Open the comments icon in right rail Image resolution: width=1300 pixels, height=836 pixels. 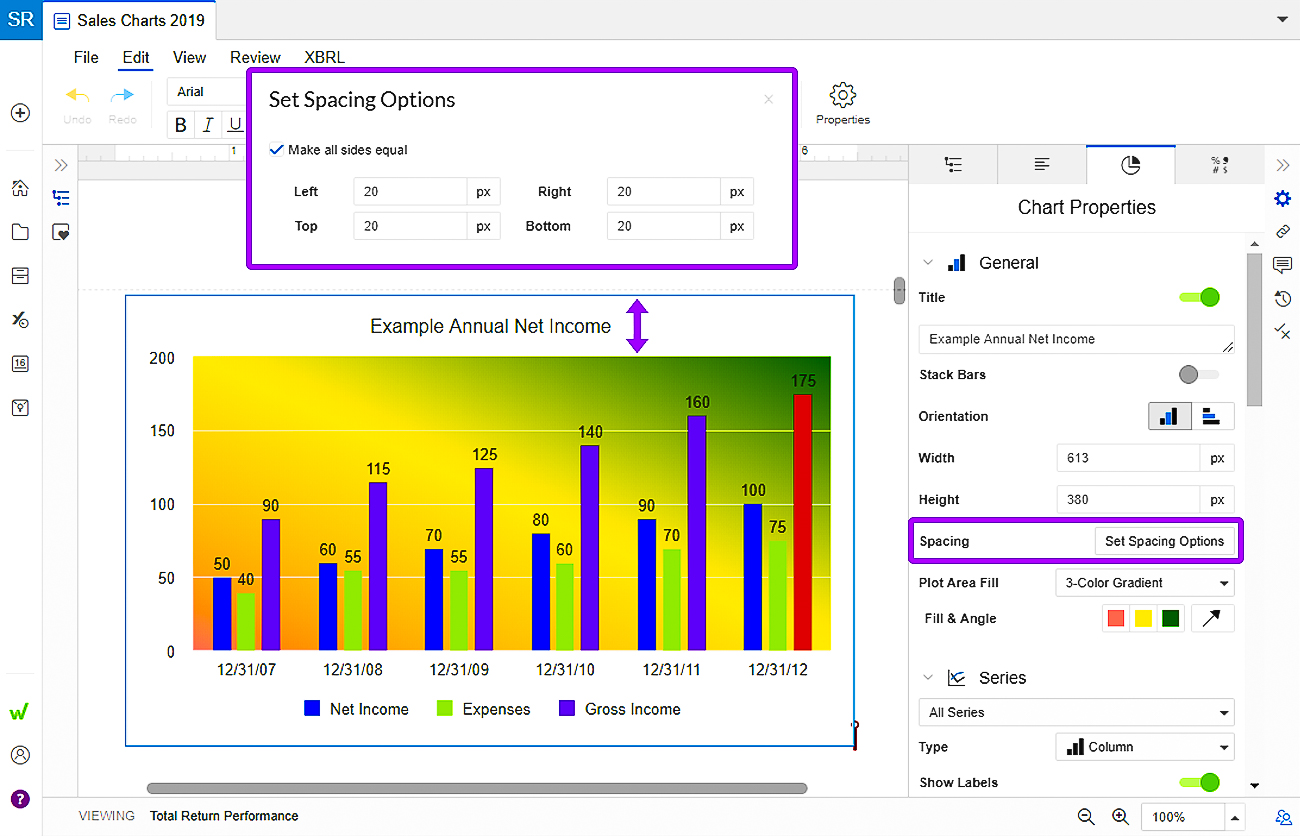(x=1282, y=265)
